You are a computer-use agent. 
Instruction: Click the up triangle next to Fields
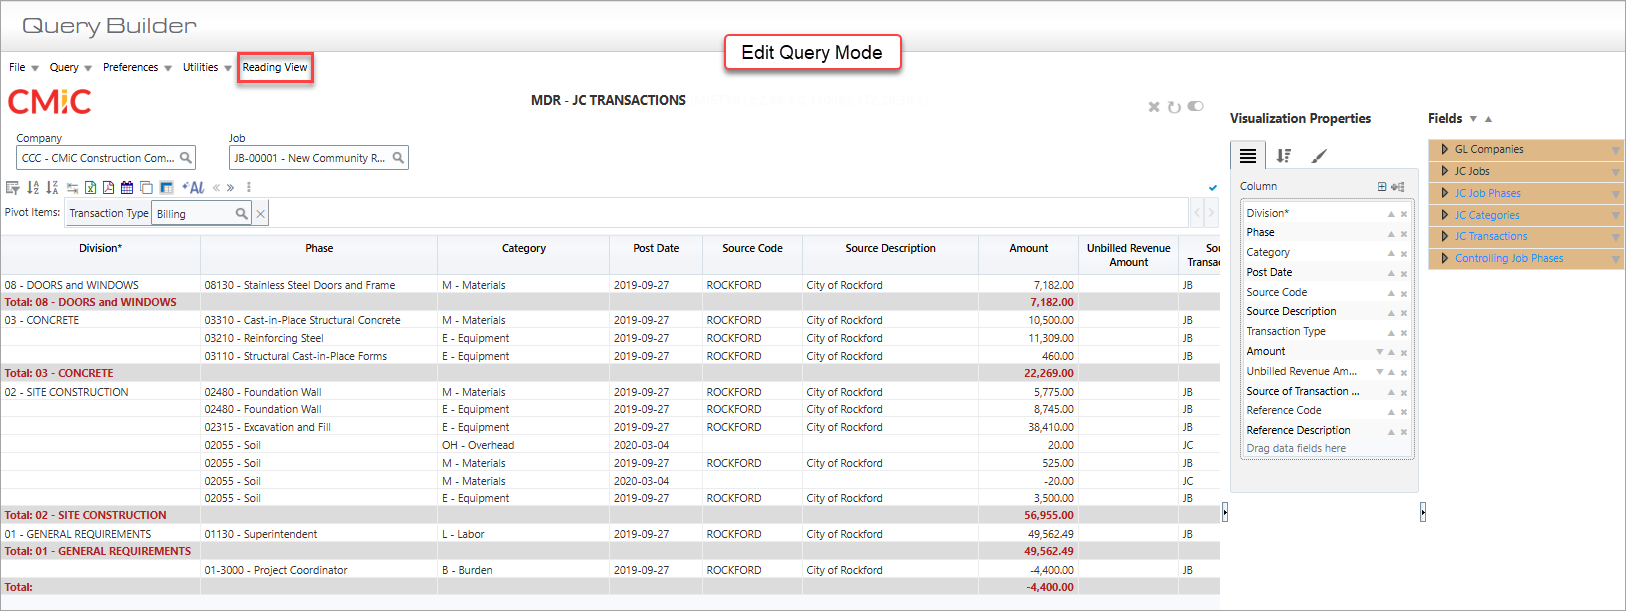point(1488,119)
